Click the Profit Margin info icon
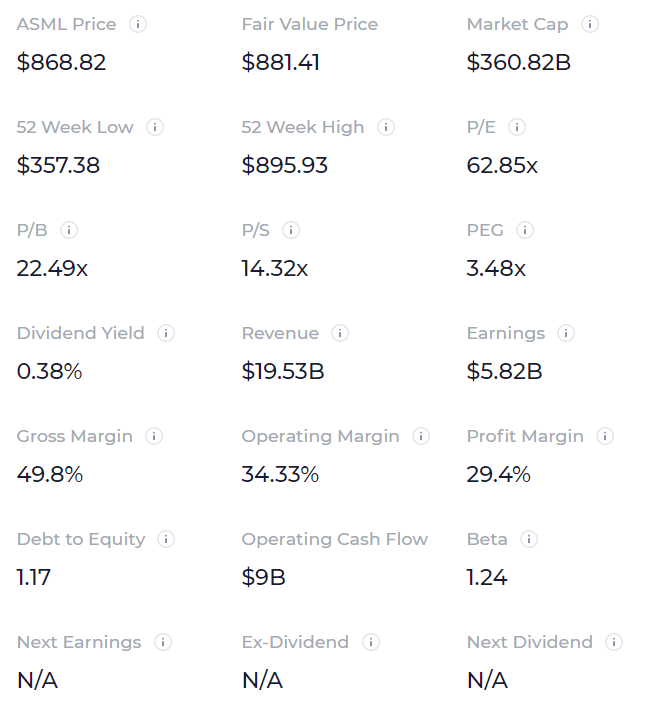Screen dimensions: 654x702 point(605,436)
